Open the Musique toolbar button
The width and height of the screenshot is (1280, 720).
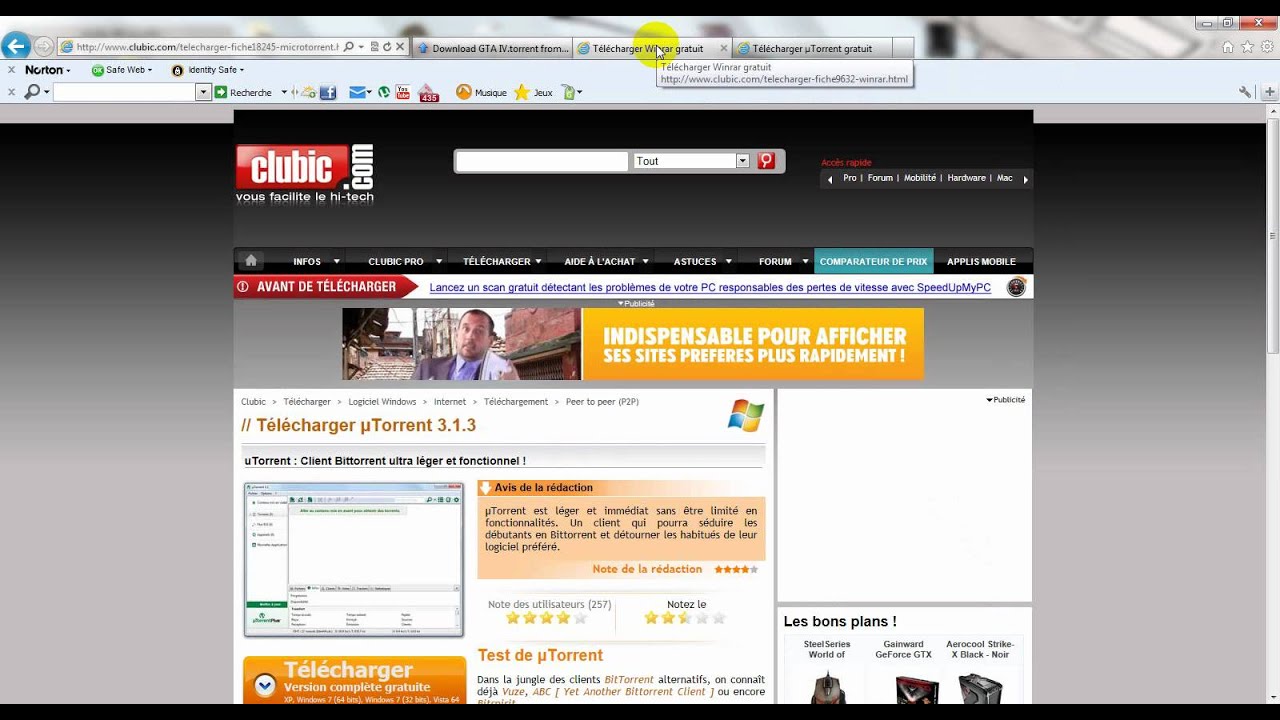[x=481, y=92]
